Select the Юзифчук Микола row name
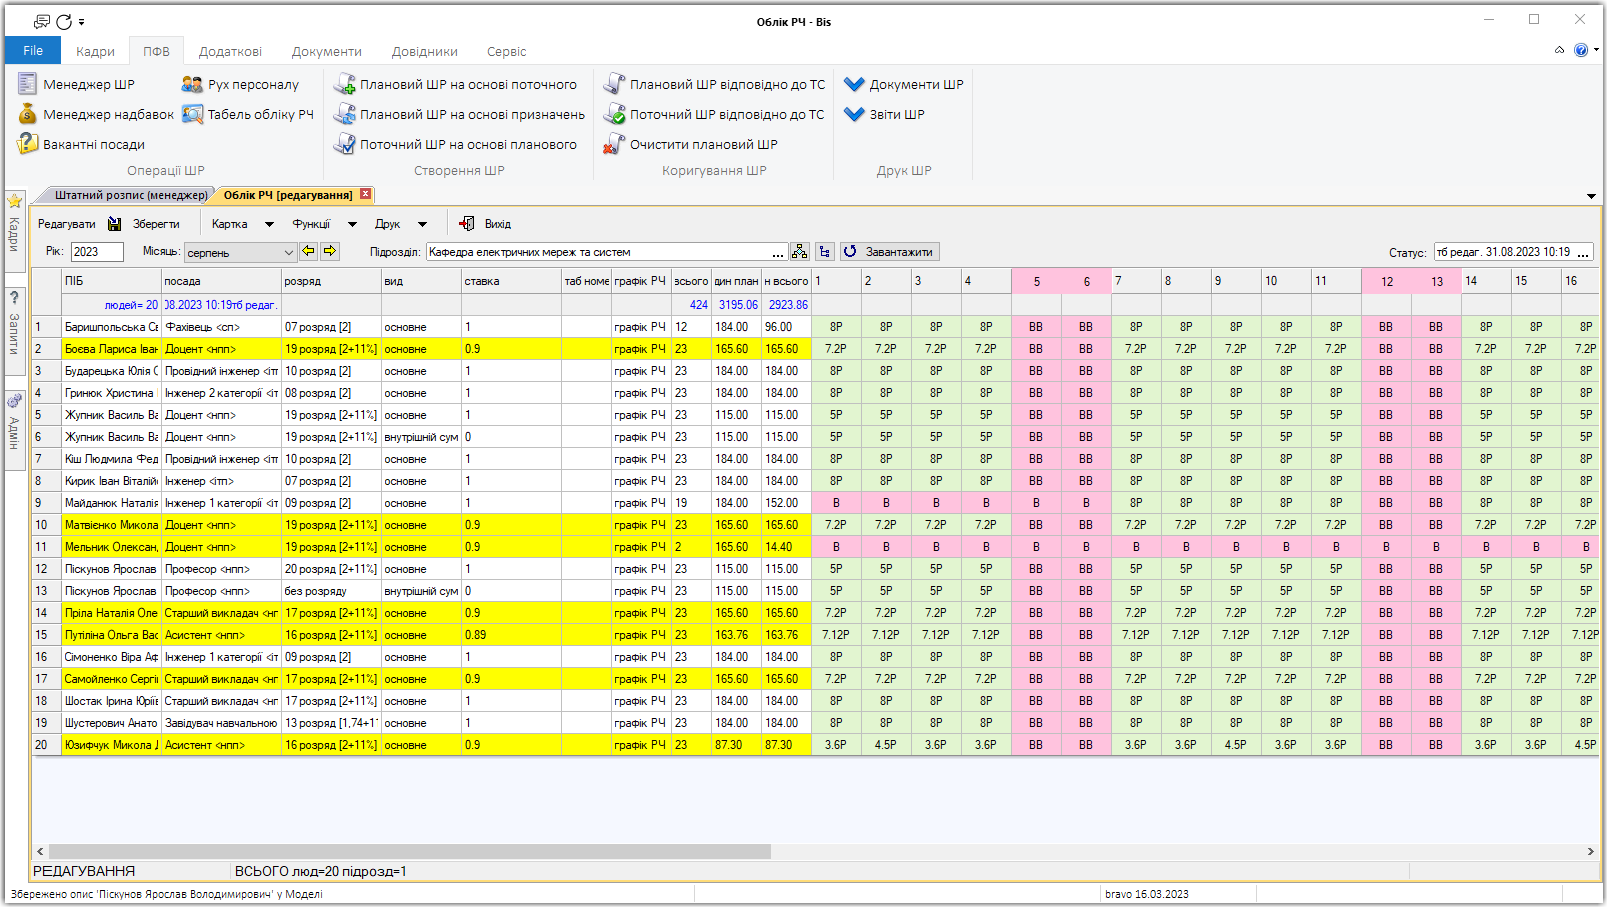The width and height of the screenshot is (1608, 908). (111, 745)
